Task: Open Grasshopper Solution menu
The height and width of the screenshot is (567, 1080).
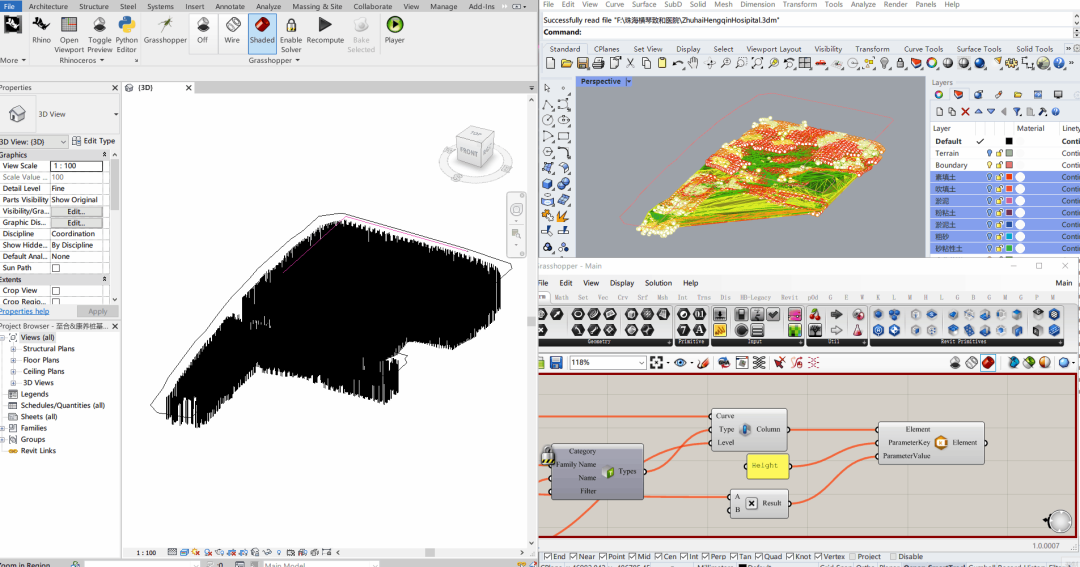Action: 658,283
